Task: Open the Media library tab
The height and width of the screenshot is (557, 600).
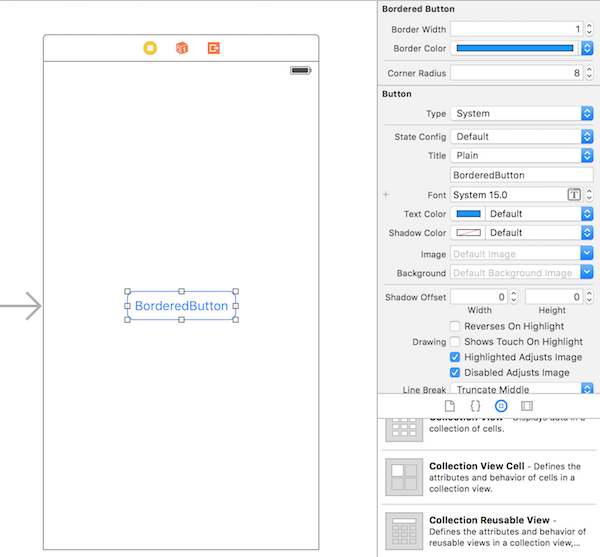Action: [527, 406]
